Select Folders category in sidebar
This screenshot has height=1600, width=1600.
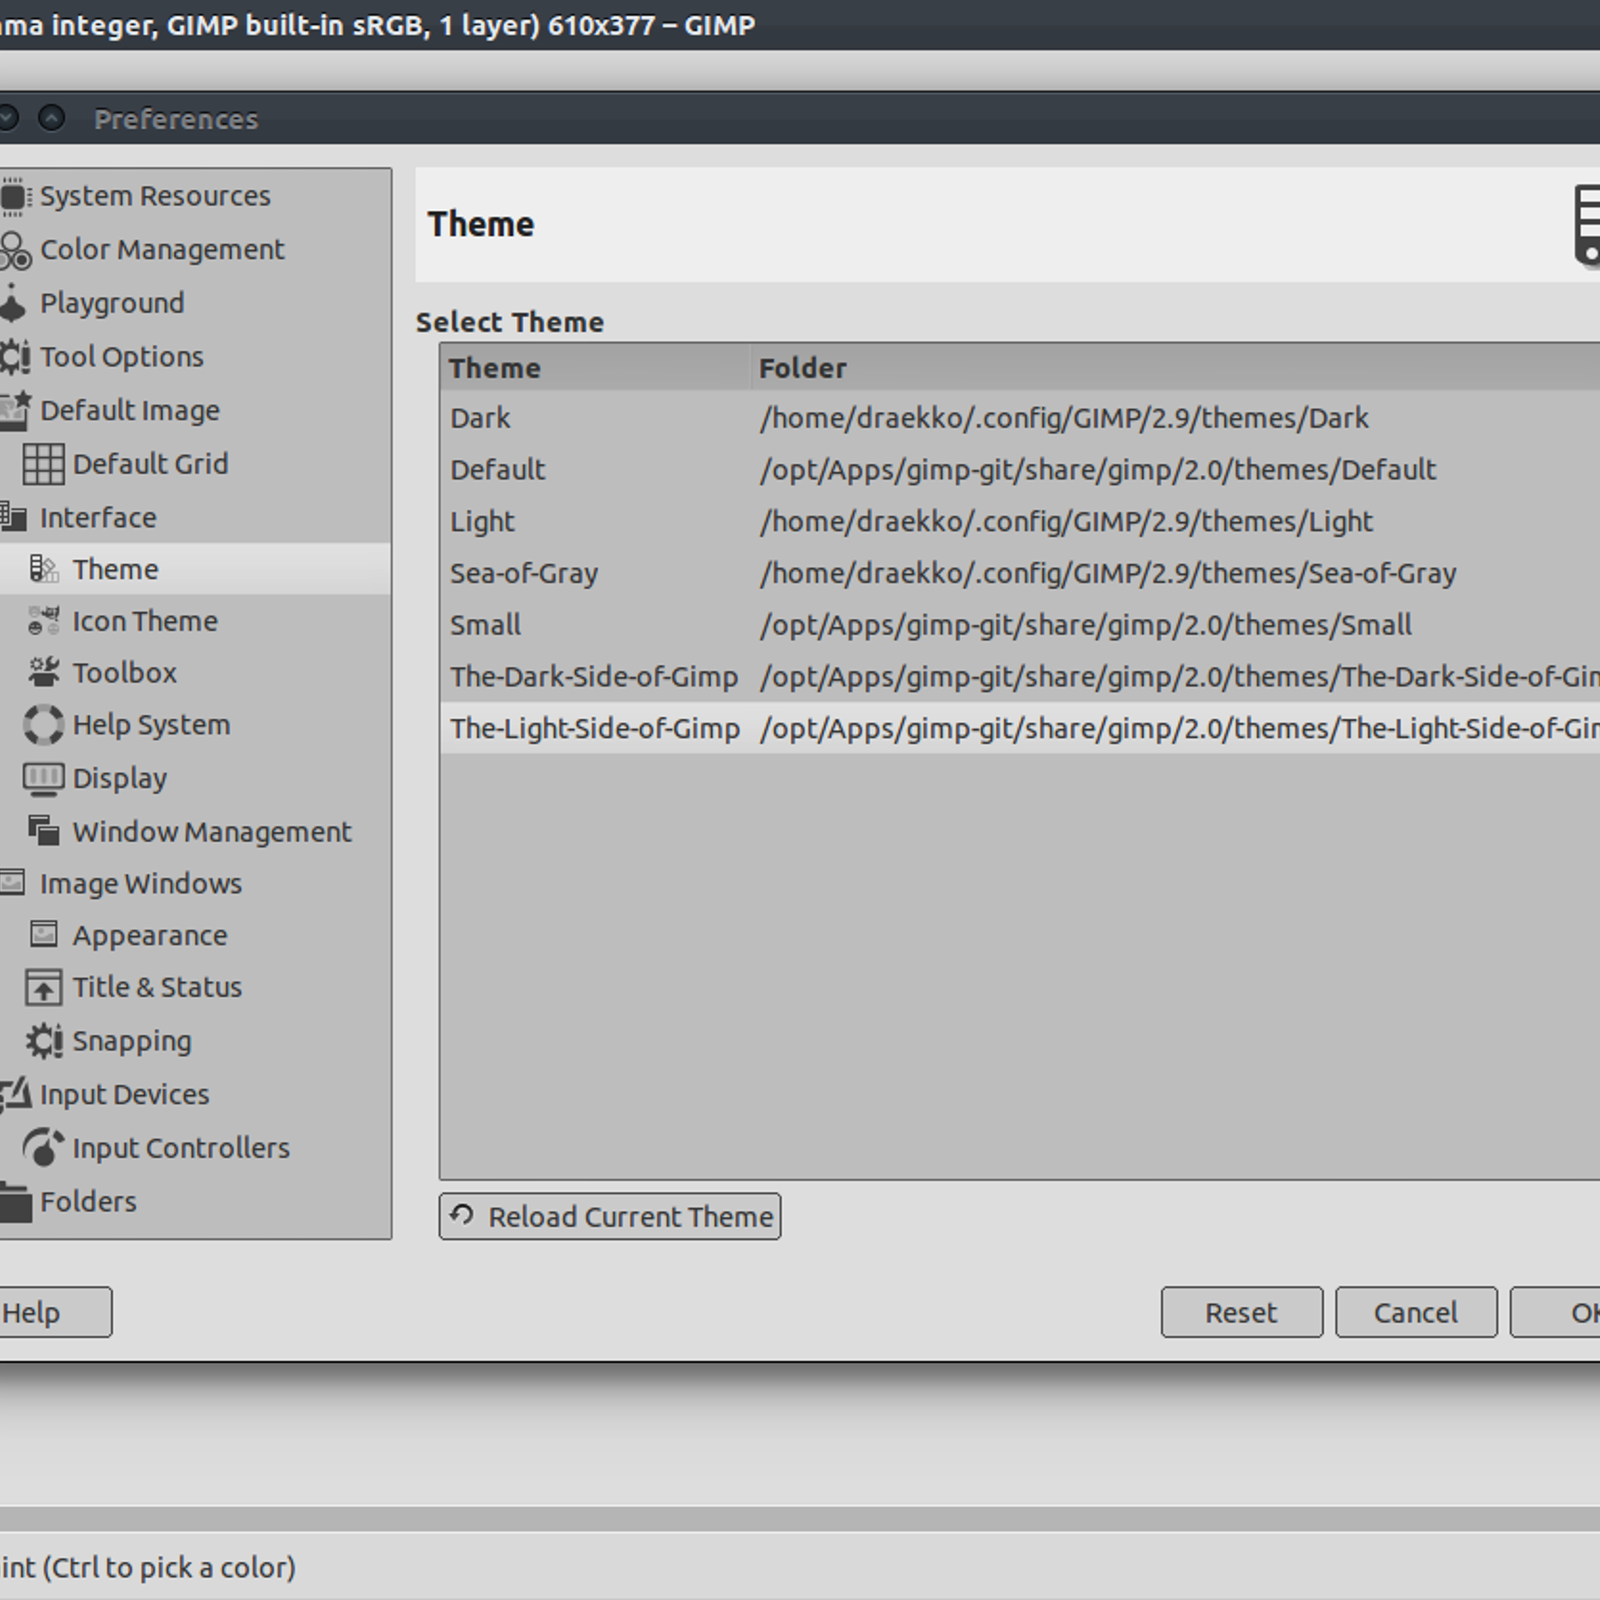88,1202
